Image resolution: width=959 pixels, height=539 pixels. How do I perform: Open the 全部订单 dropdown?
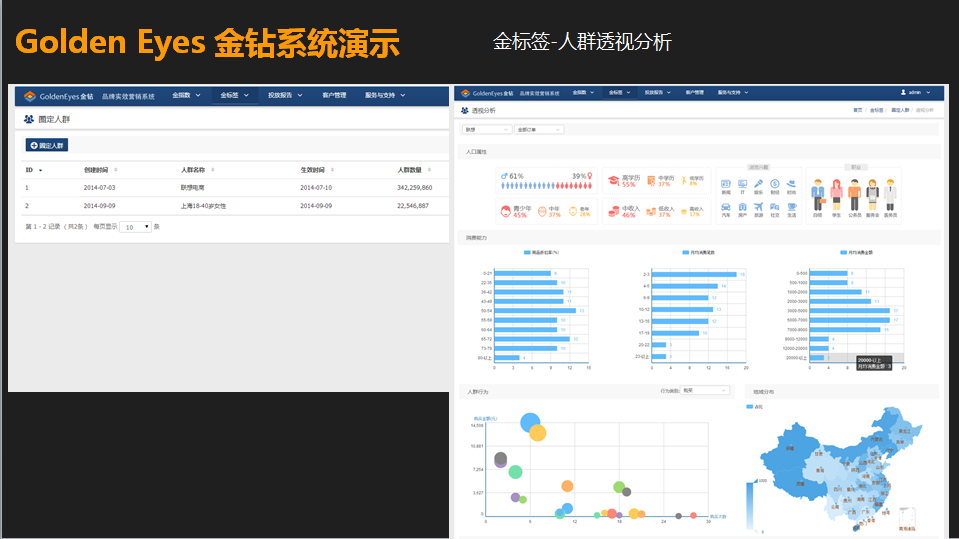[538, 130]
